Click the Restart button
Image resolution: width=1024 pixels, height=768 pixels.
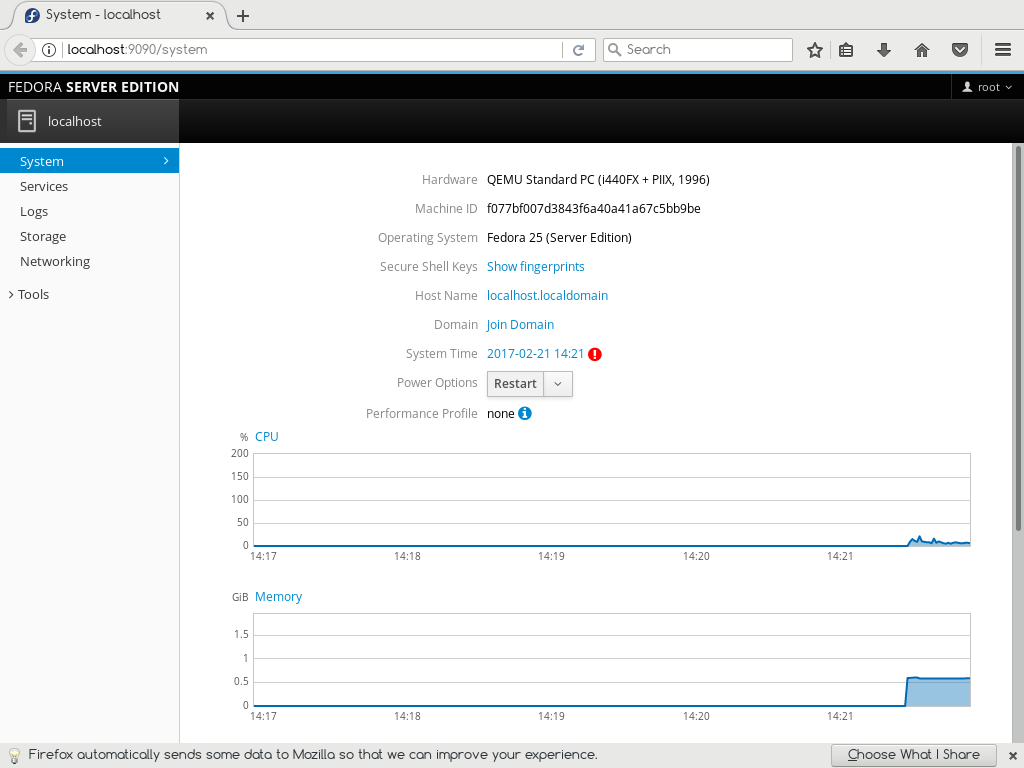point(515,384)
